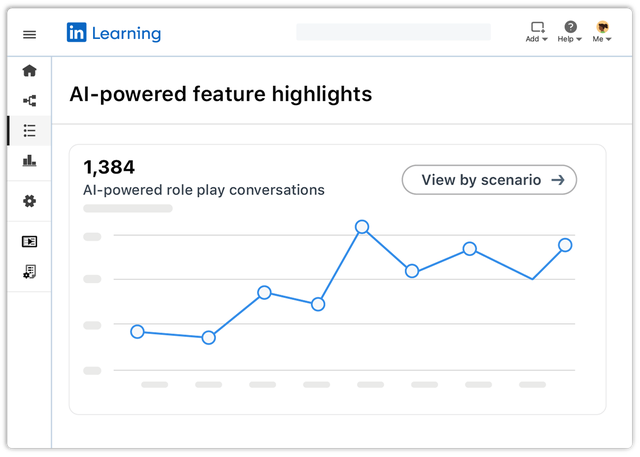Expand the Help dropdown
The image size is (640, 457).
pos(570,32)
